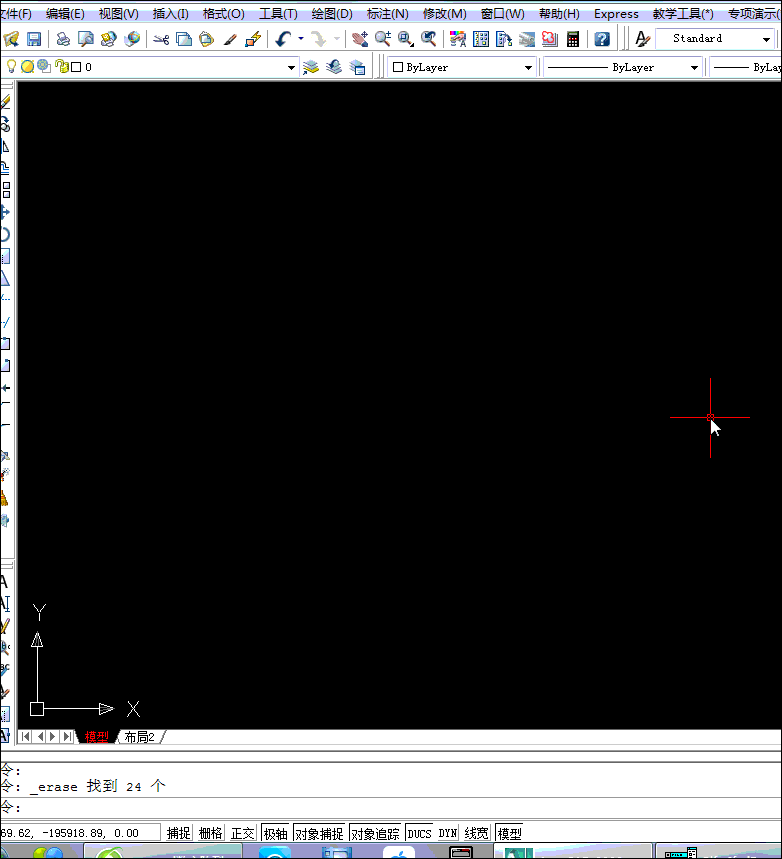The width and height of the screenshot is (782, 859).
Task: Click the Zoom Realtime magnifier icon
Action: (383, 39)
